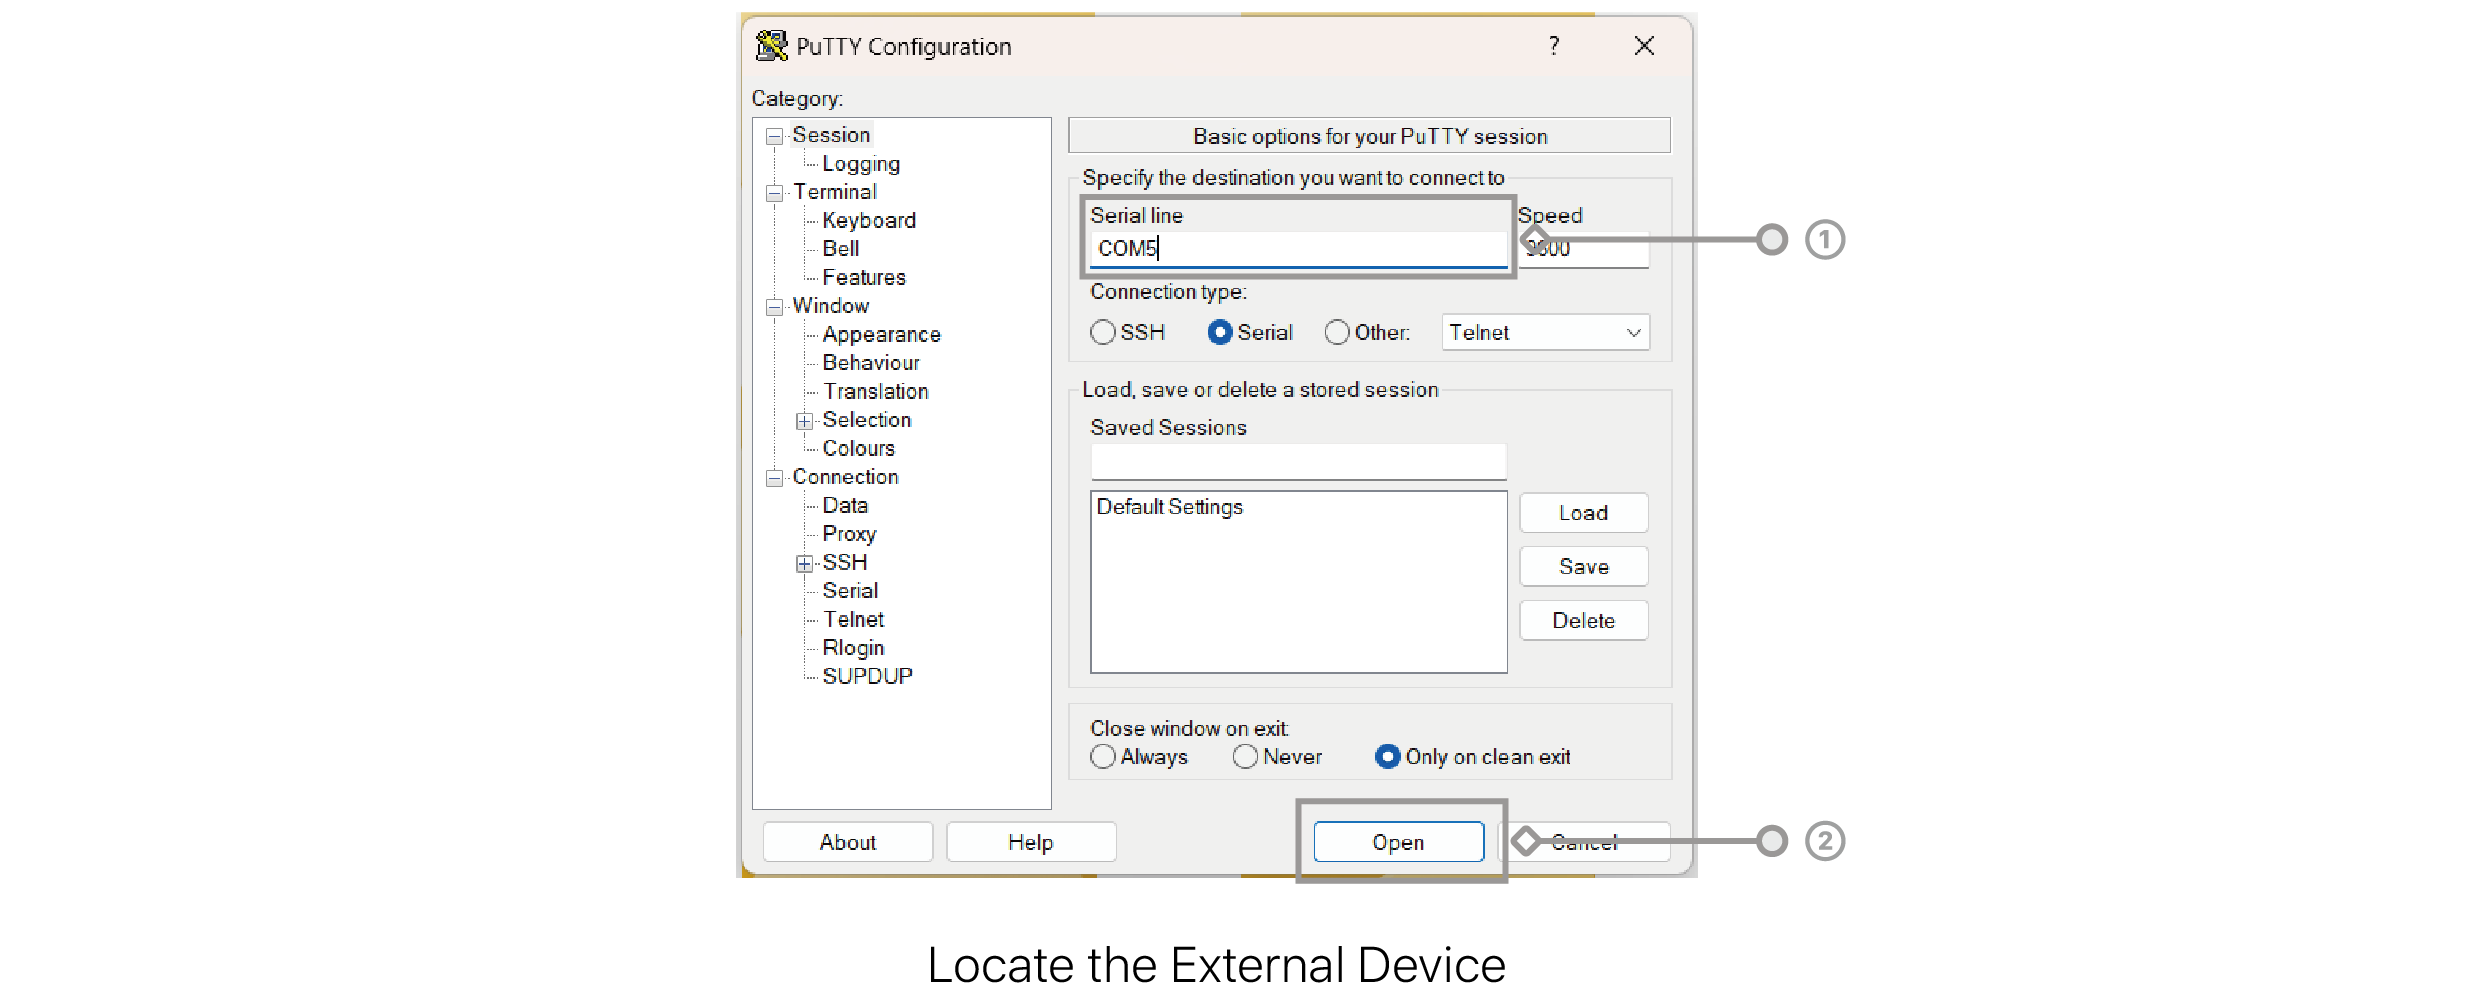Viewport: 2482px width, 1000px height.
Task: Click the question mark help icon
Action: (x=1553, y=46)
